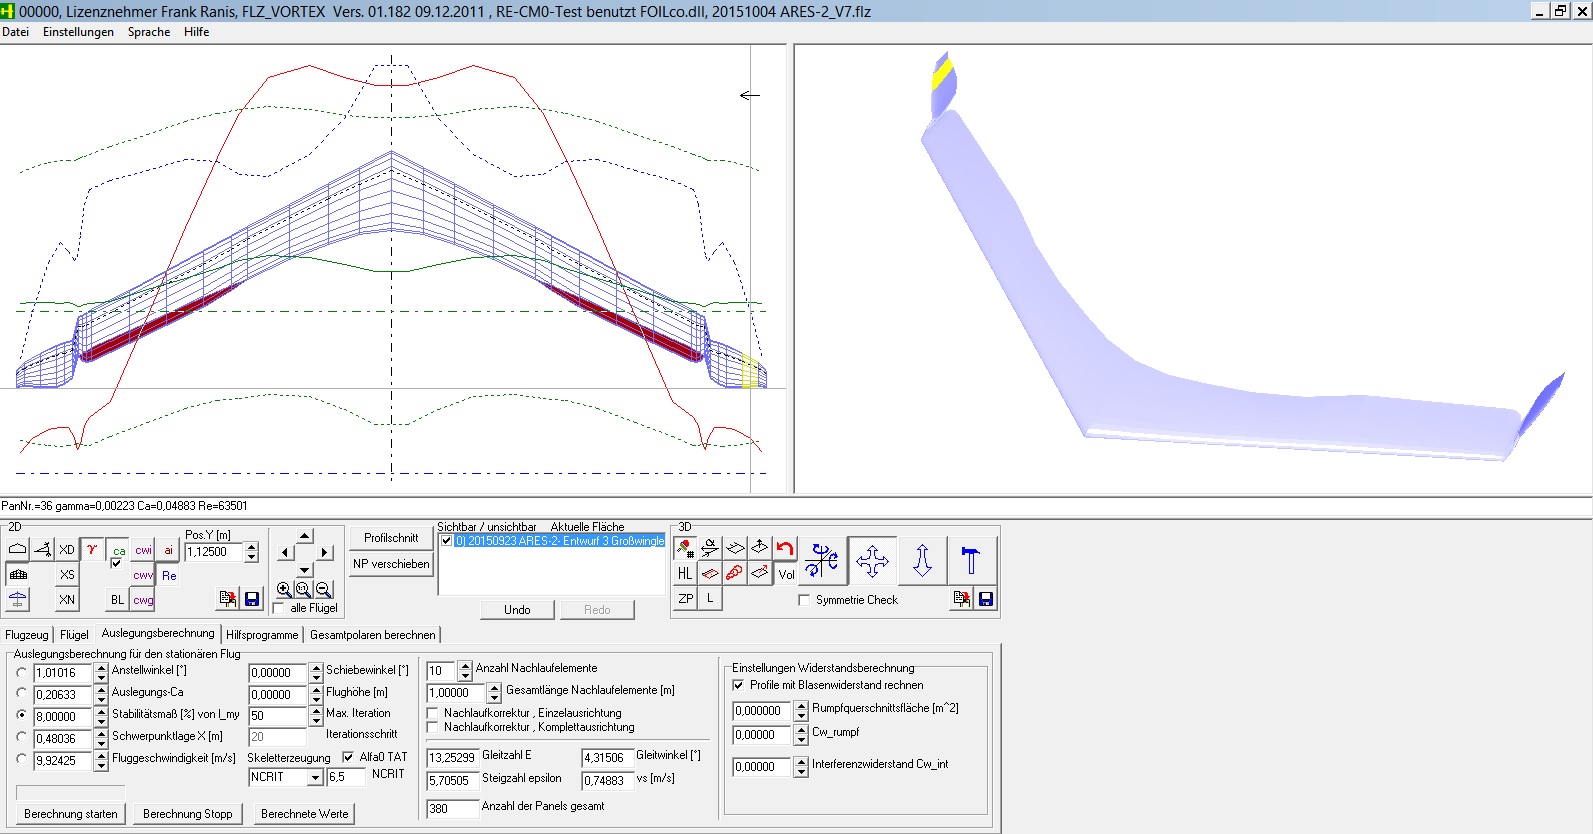Click the blue hammer icon
Image resolution: width=1593 pixels, height=834 pixels.
[970, 561]
